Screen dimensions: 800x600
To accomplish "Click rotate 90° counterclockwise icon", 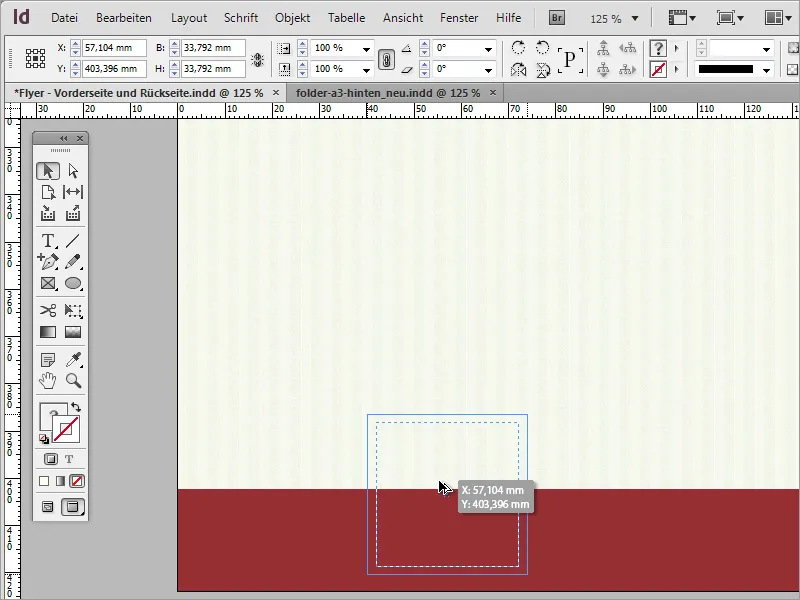I will [543, 48].
